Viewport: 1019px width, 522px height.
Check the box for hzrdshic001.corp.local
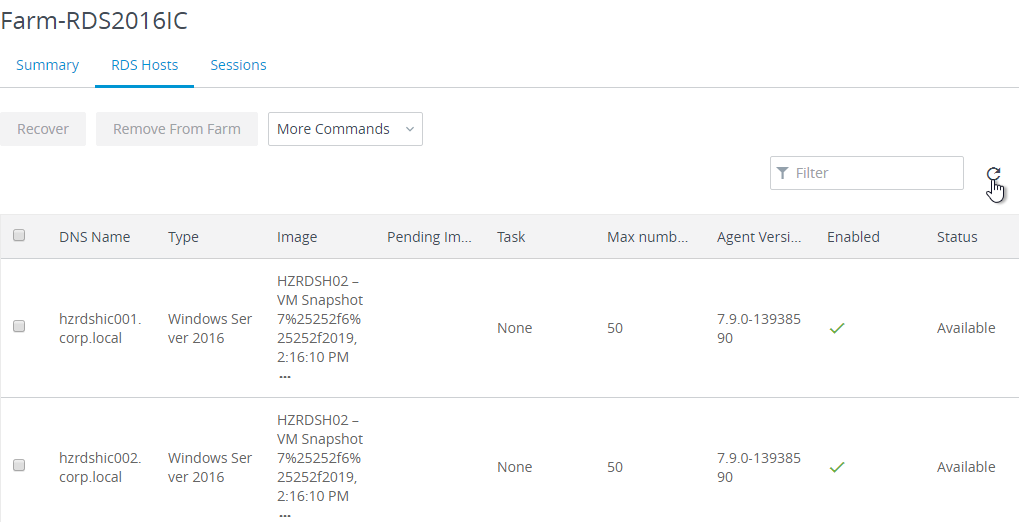(x=19, y=326)
